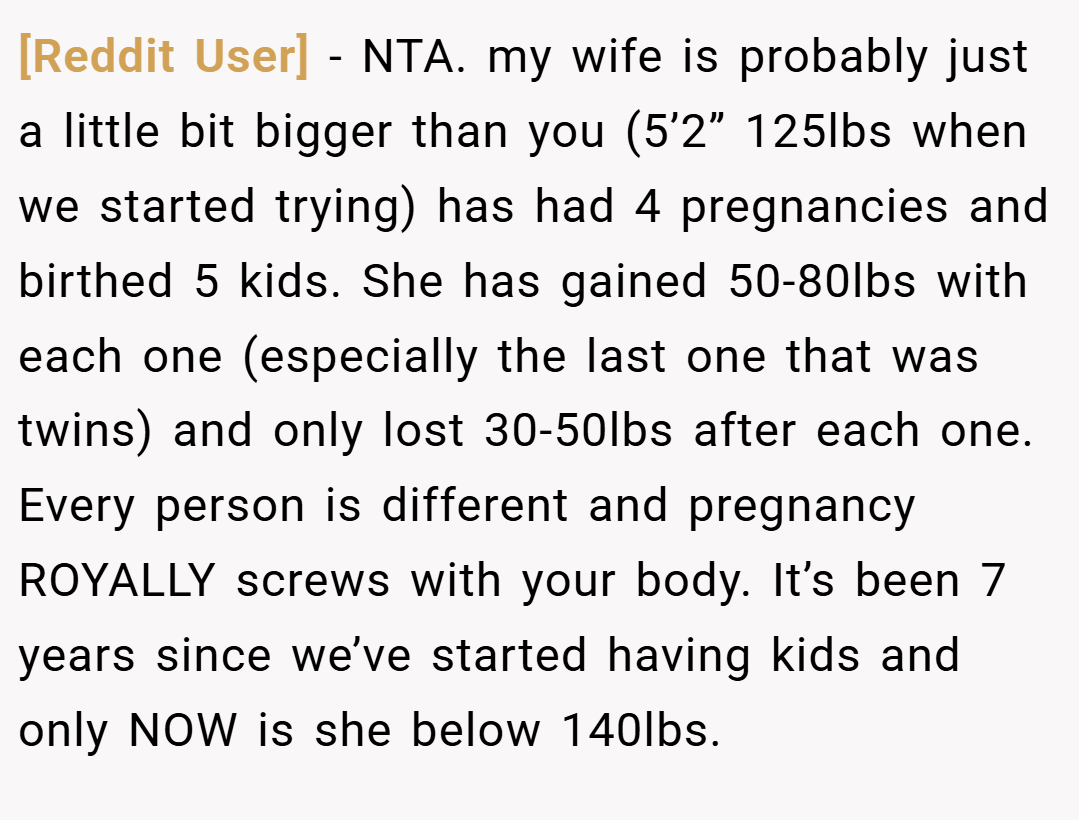Click the "125lbs" weight text

(x=818, y=131)
